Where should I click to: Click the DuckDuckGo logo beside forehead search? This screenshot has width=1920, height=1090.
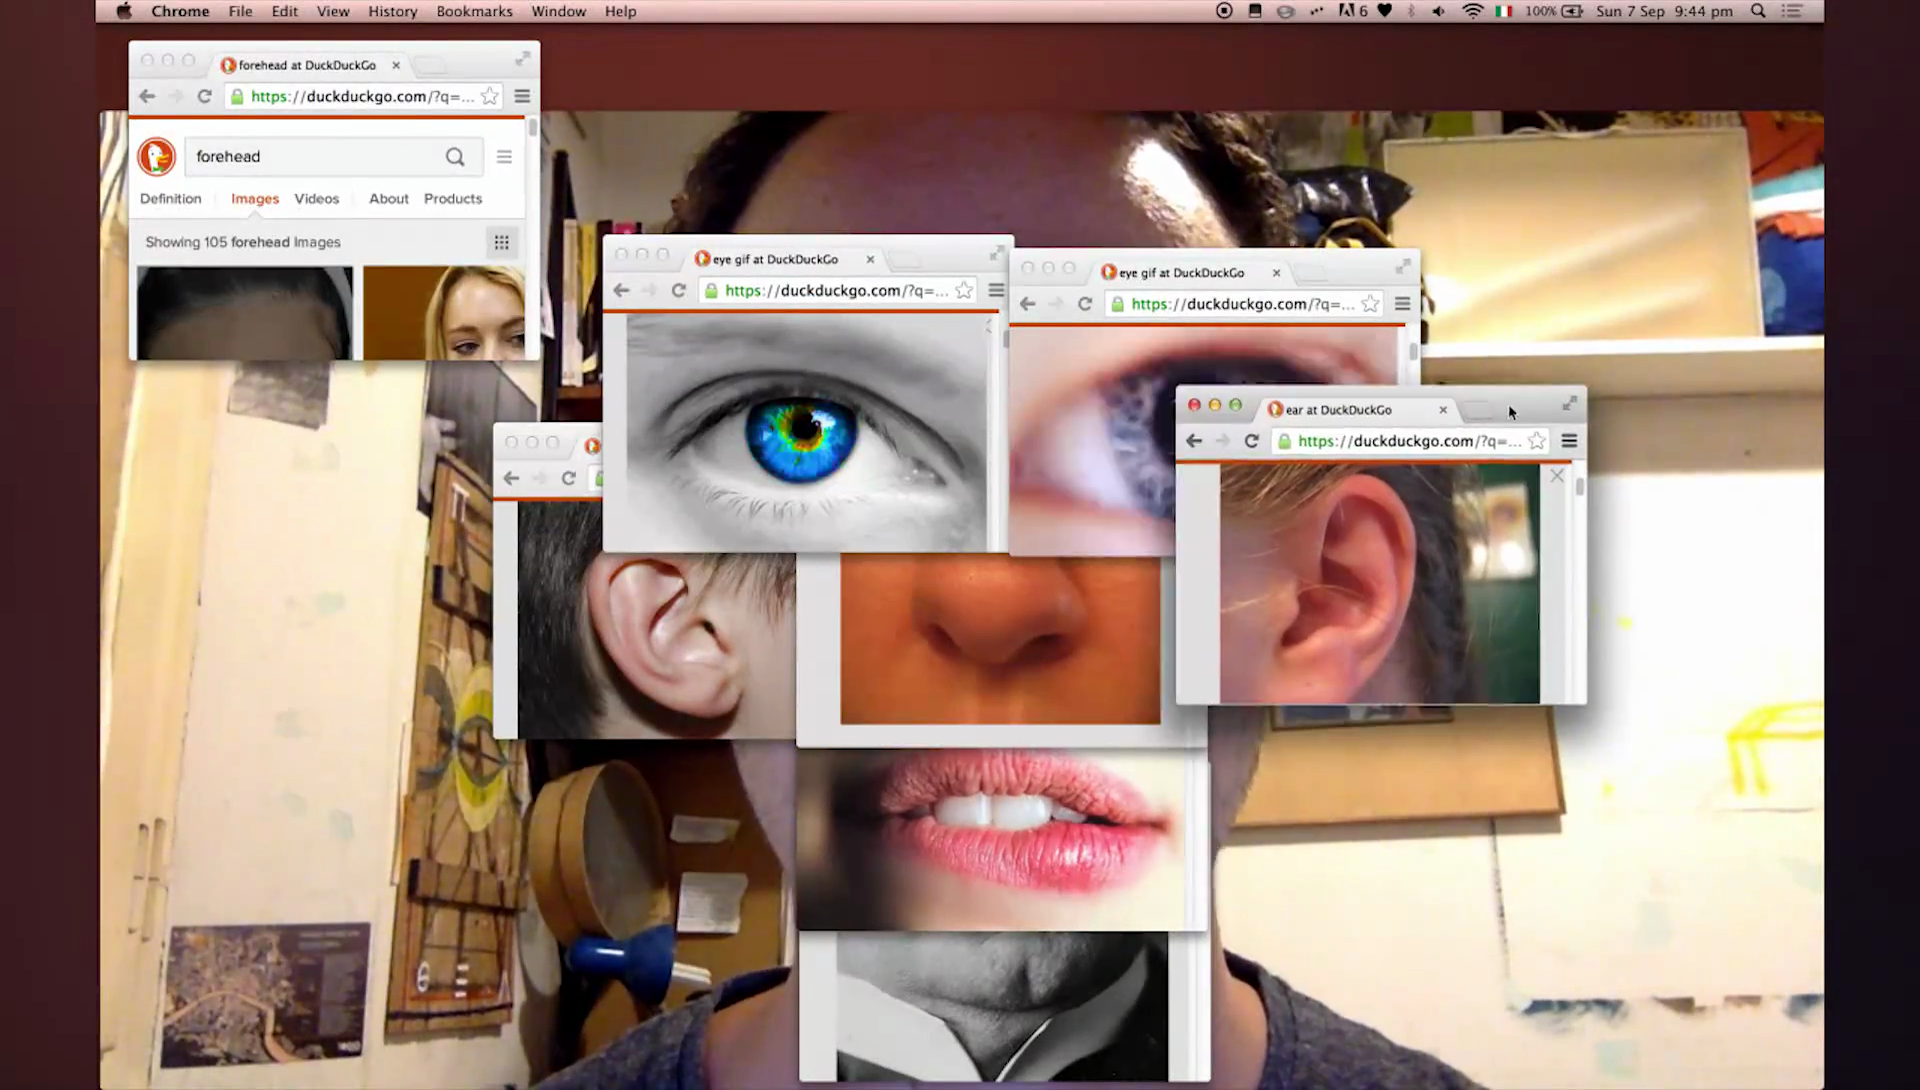[156, 157]
